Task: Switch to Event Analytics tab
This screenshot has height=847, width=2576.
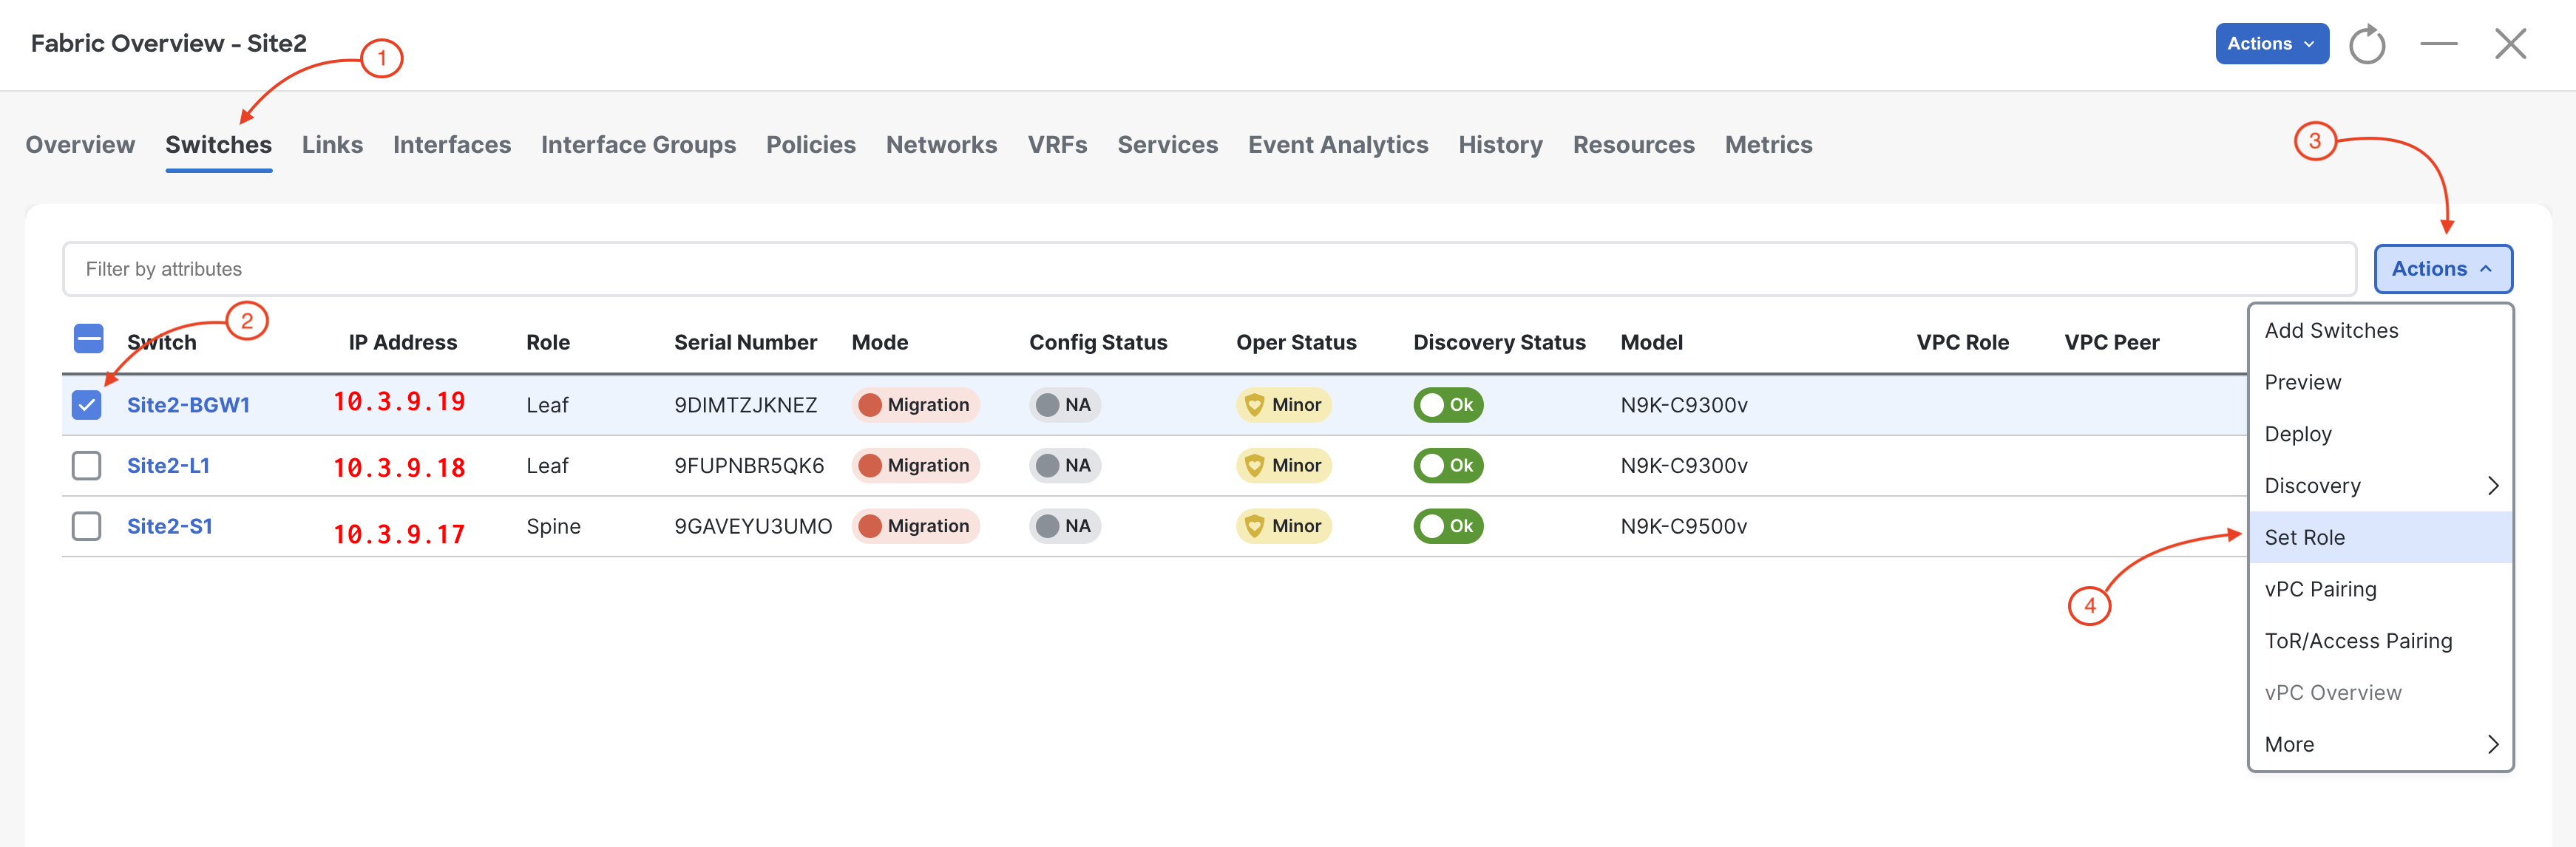Action: 1337,145
